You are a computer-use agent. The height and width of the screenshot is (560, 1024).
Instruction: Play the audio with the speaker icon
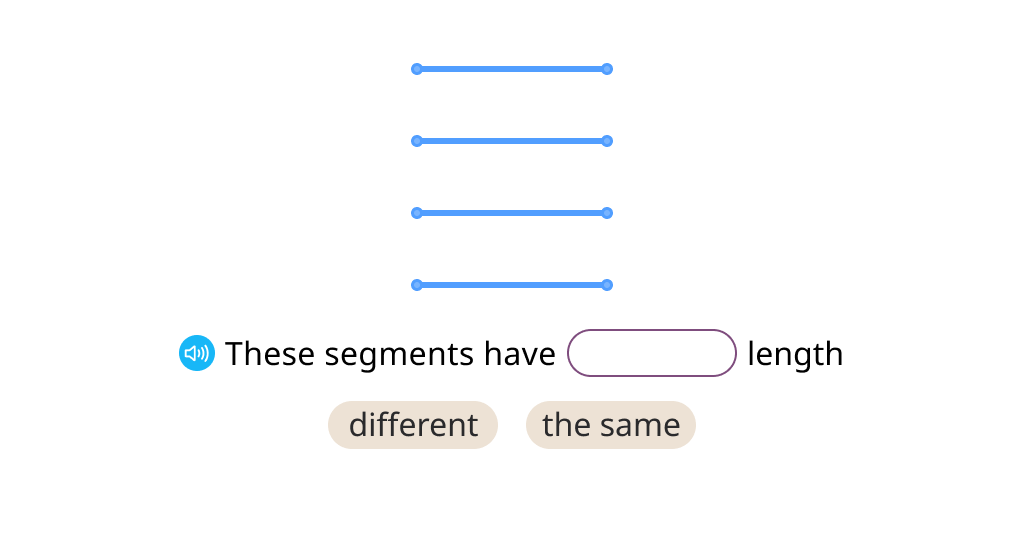[x=197, y=353]
